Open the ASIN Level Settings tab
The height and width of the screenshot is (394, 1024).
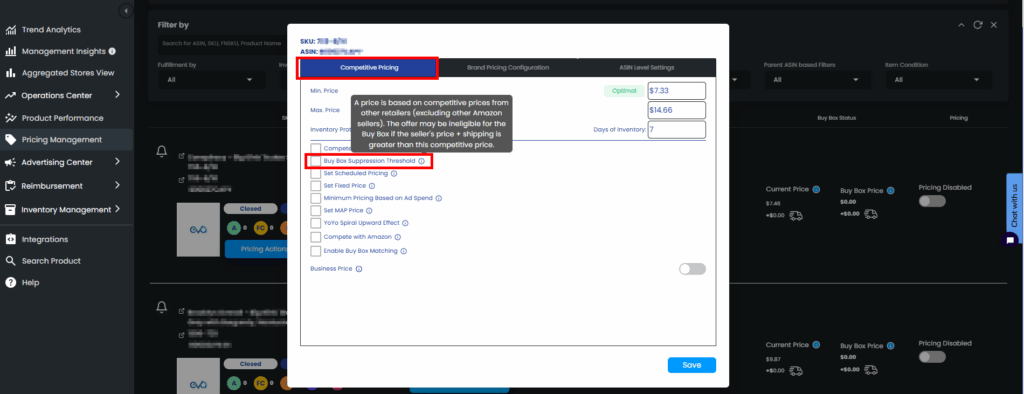pos(647,67)
